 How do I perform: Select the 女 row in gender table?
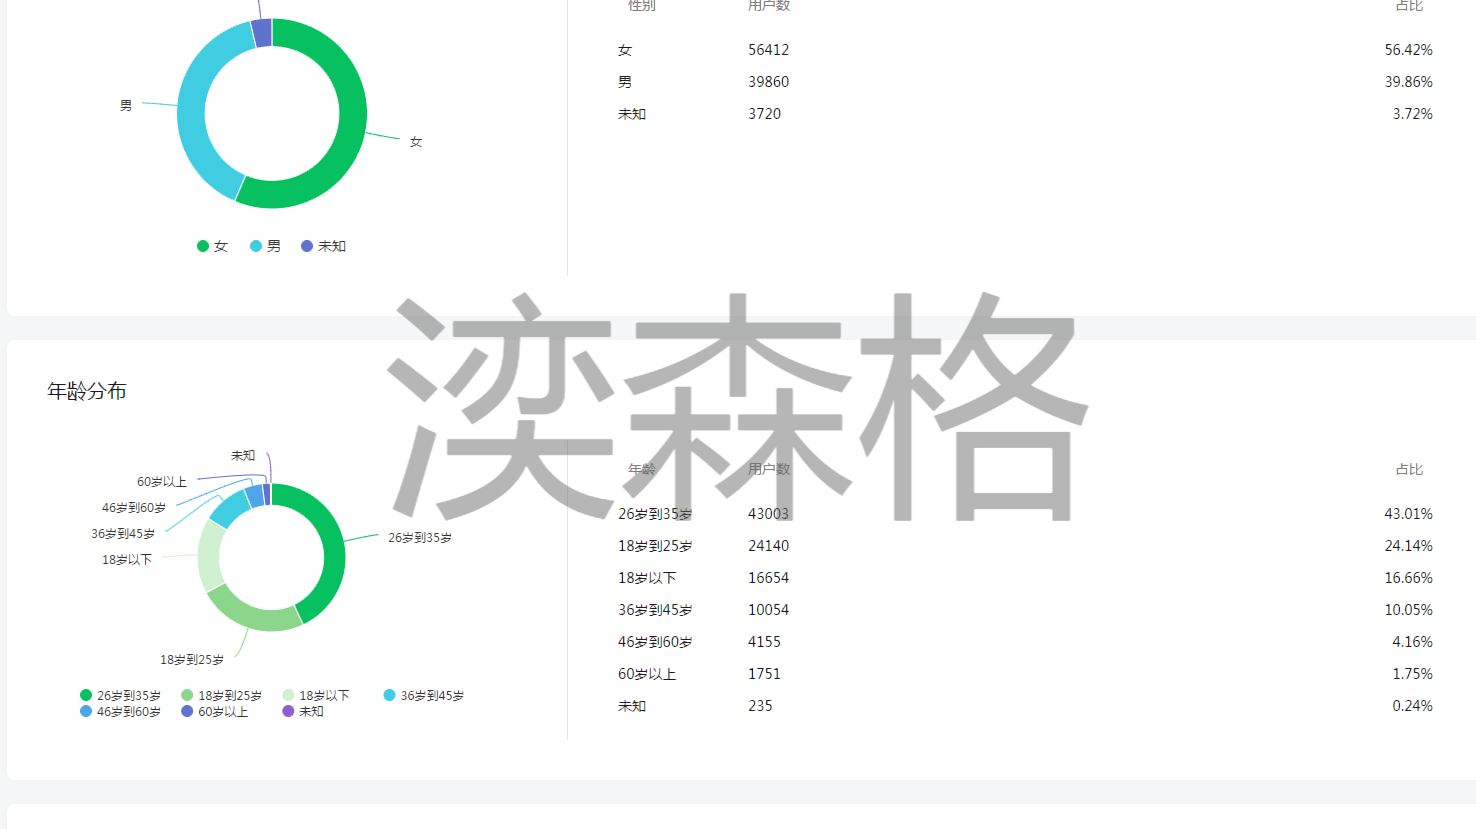click(1025, 50)
